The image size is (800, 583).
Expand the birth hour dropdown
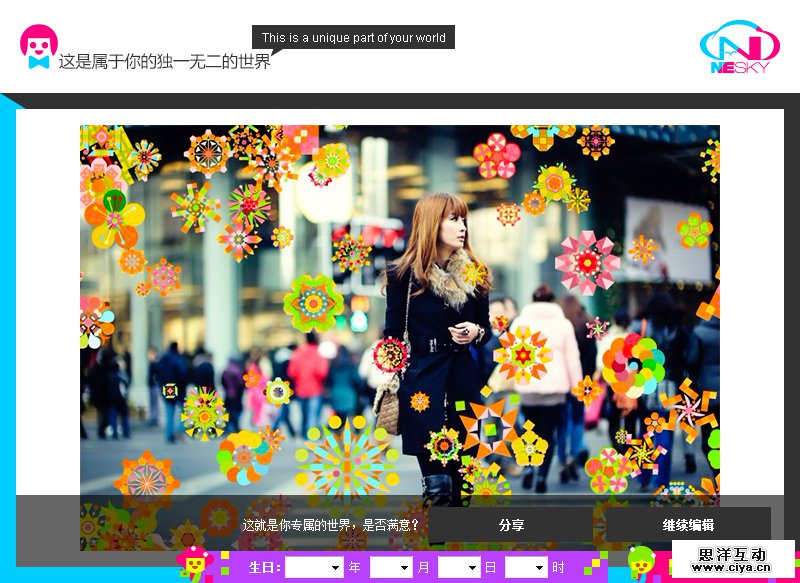(x=526, y=567)
